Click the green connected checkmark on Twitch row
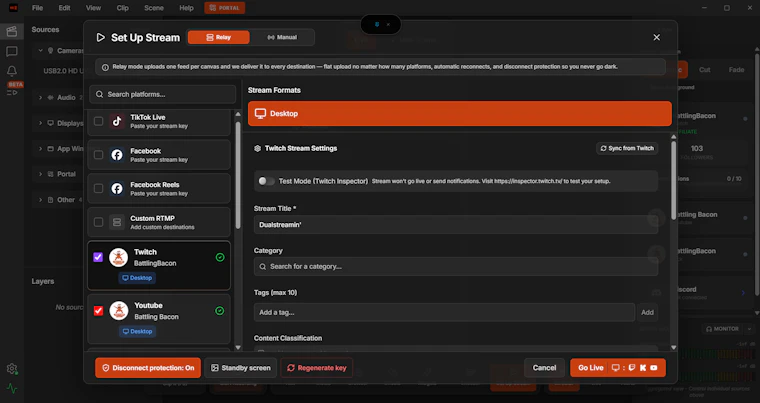Viewport: 760px width, 403px height. (220, 257)
